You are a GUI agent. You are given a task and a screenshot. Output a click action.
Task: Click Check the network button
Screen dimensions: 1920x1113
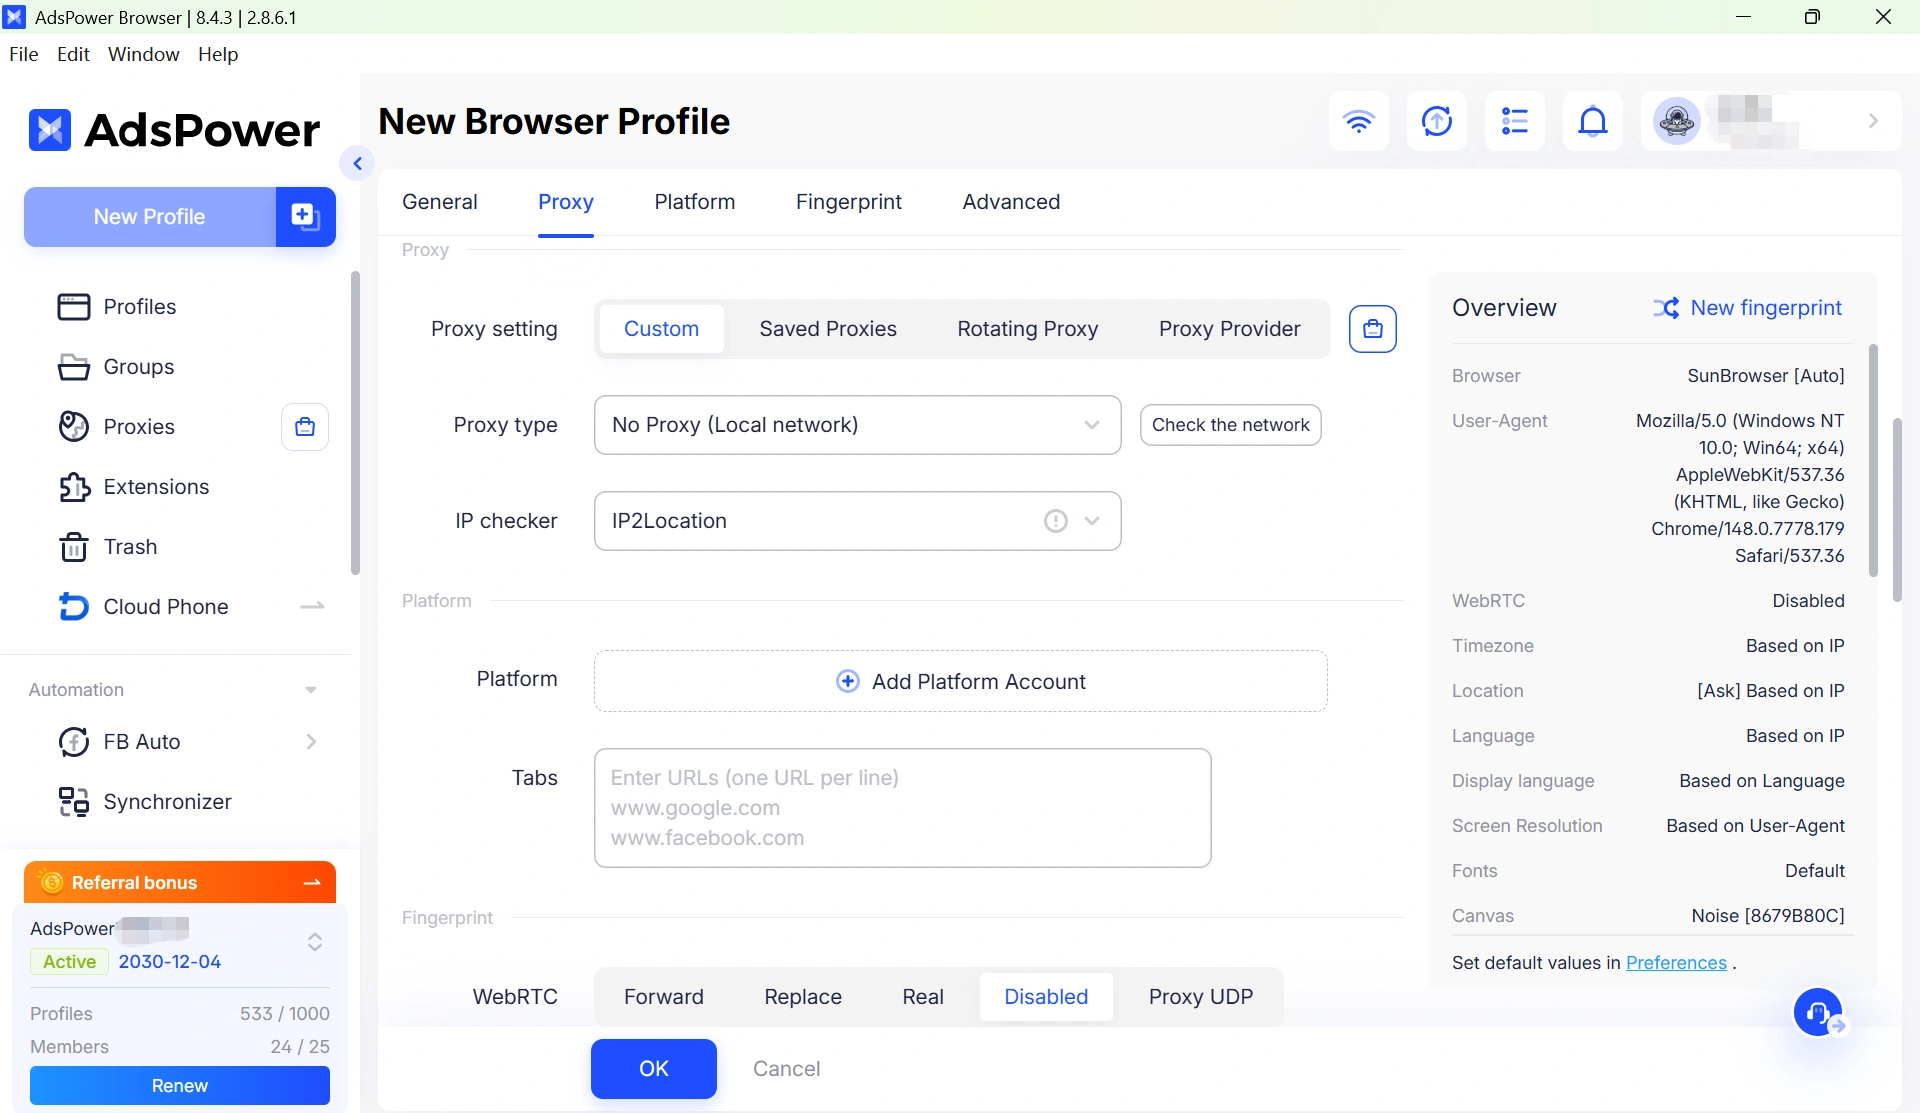(x=1230, y=425)
